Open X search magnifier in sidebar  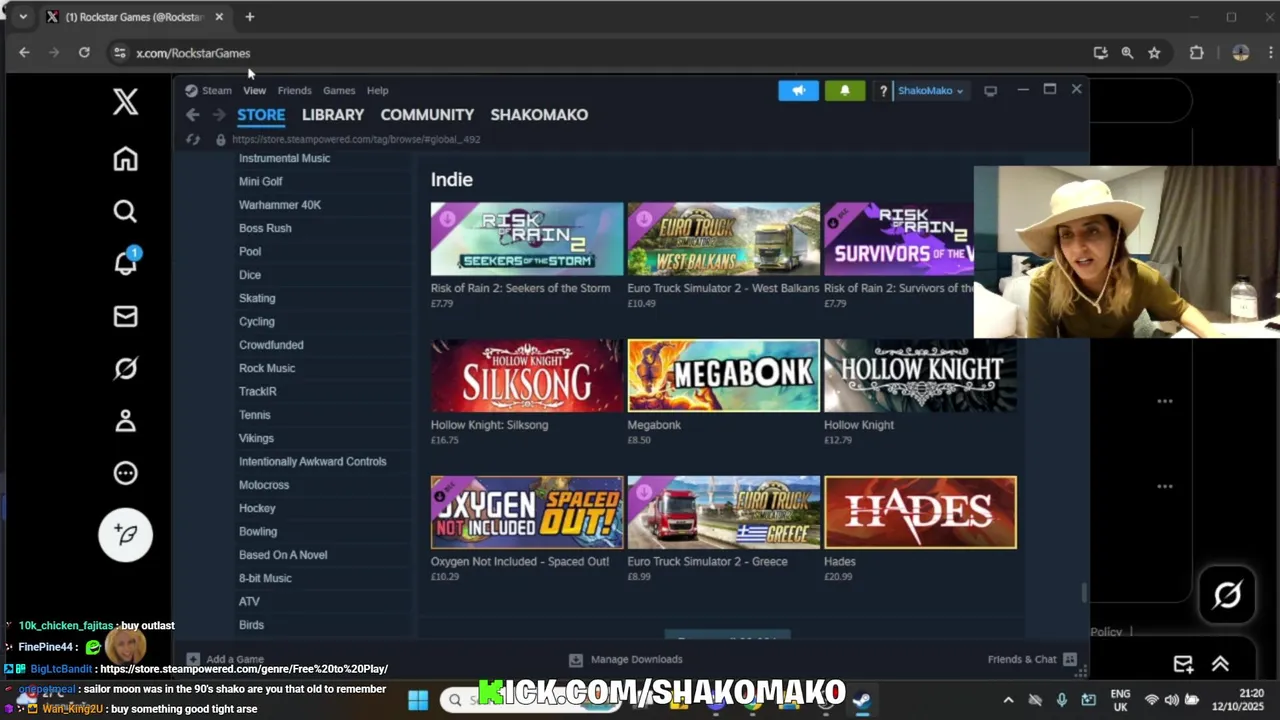click(125, 211)
